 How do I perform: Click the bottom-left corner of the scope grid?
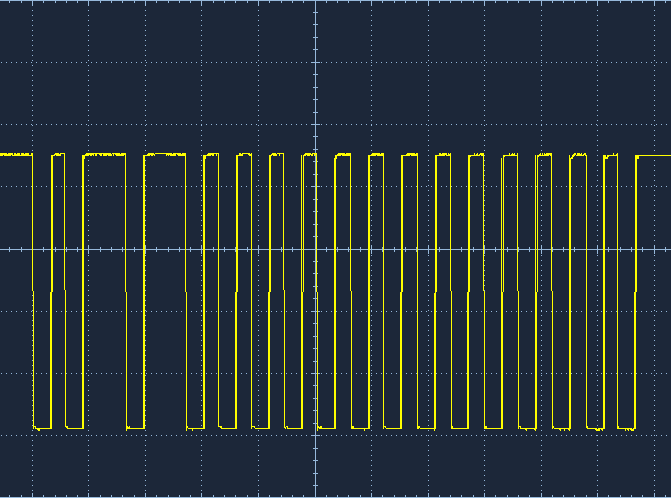(x=2, y=495)
